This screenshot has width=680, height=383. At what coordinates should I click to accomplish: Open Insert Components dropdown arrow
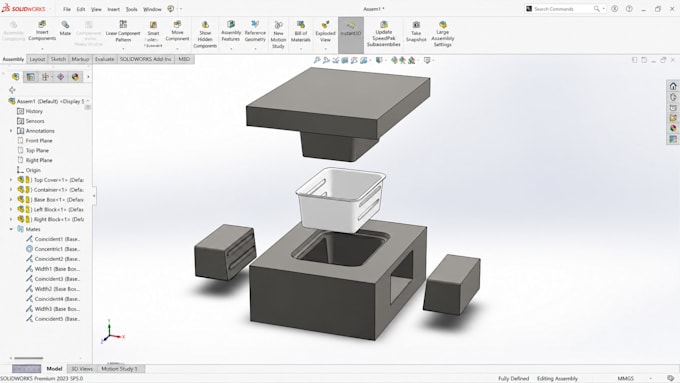(42, 49)
